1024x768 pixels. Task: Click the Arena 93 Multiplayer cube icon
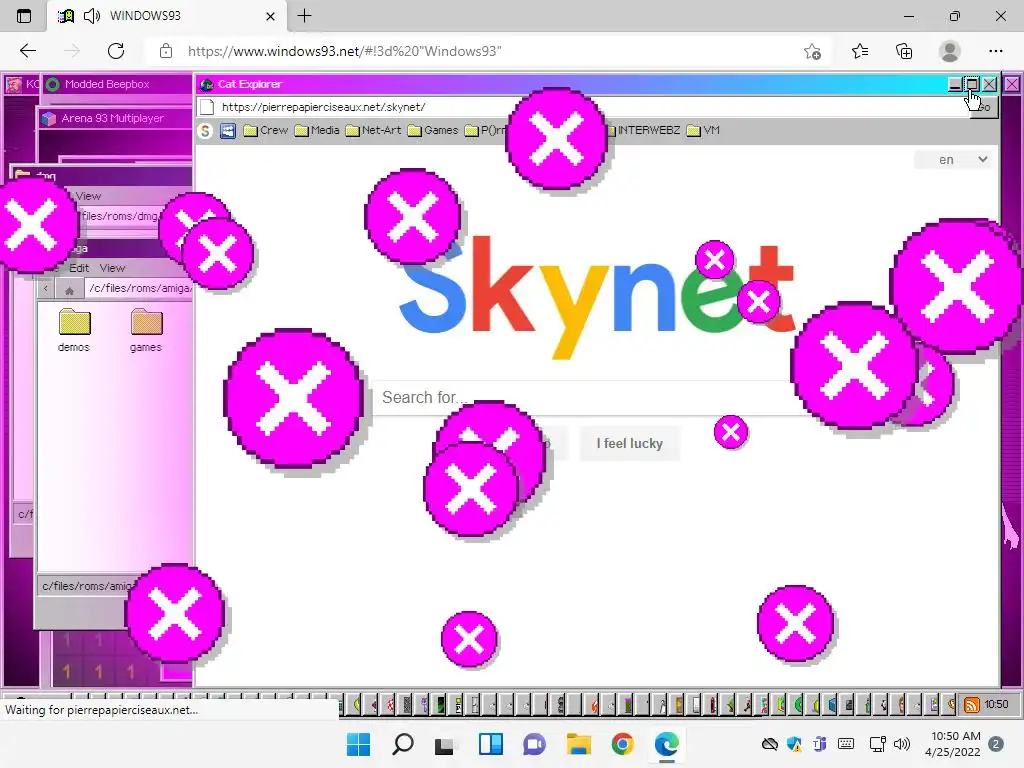click(49, 119)
